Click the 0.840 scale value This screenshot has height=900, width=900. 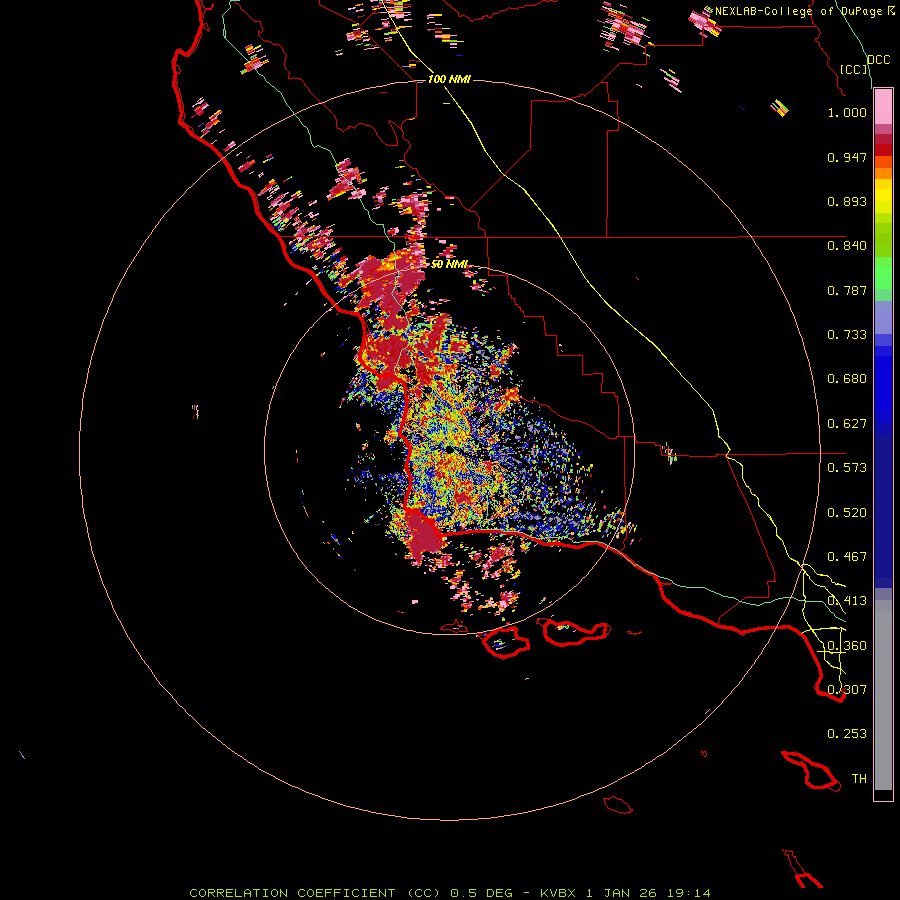[x=847, y=246]
